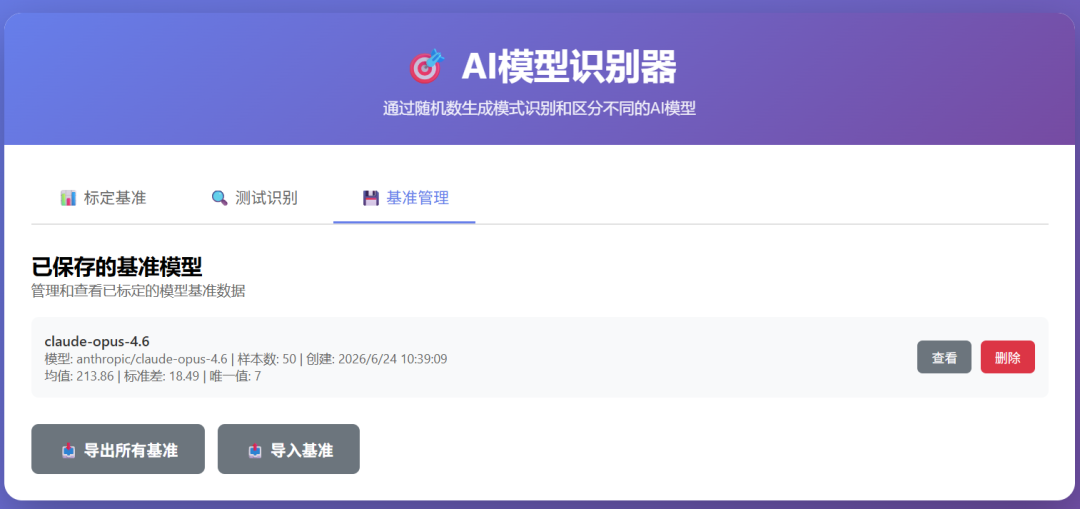The width and height of the screenshot is (1080, 509).
Task: View the claude-opus-4.6 baseline with 查看
Action: 944,357
